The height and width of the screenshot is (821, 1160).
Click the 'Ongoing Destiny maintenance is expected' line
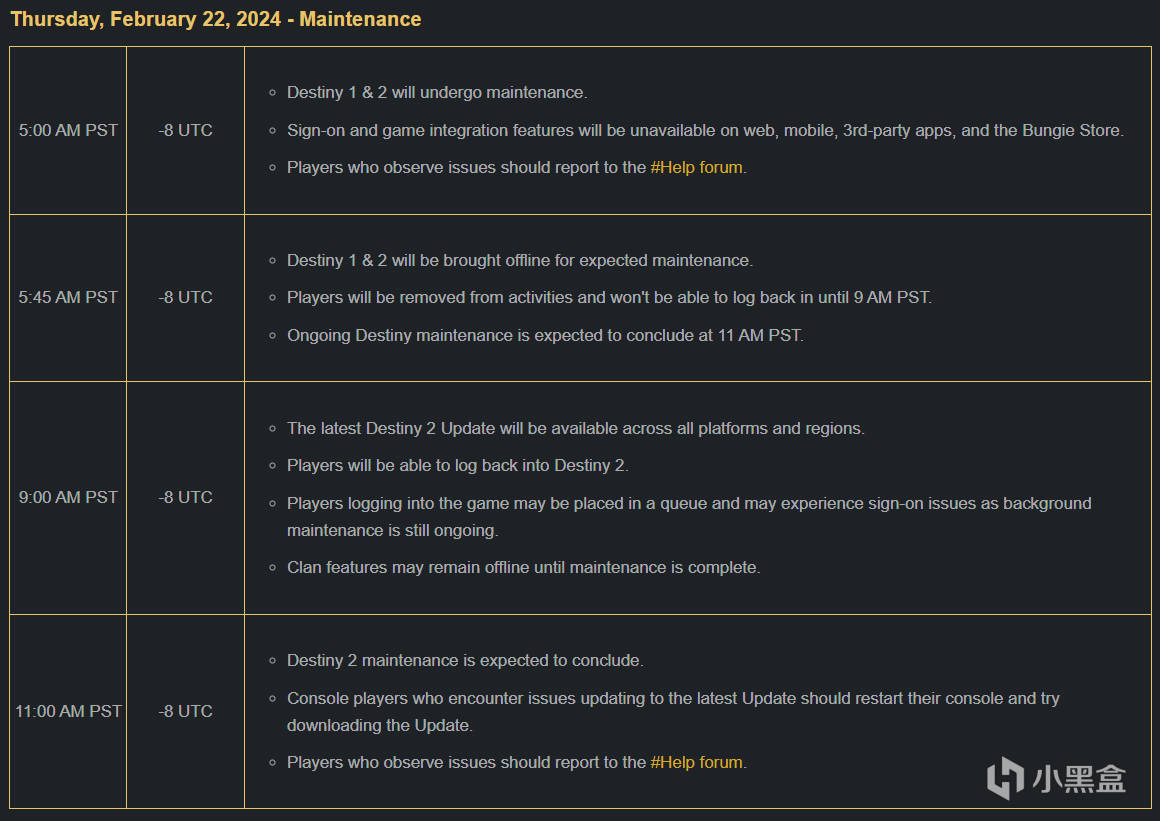point(544,335)
